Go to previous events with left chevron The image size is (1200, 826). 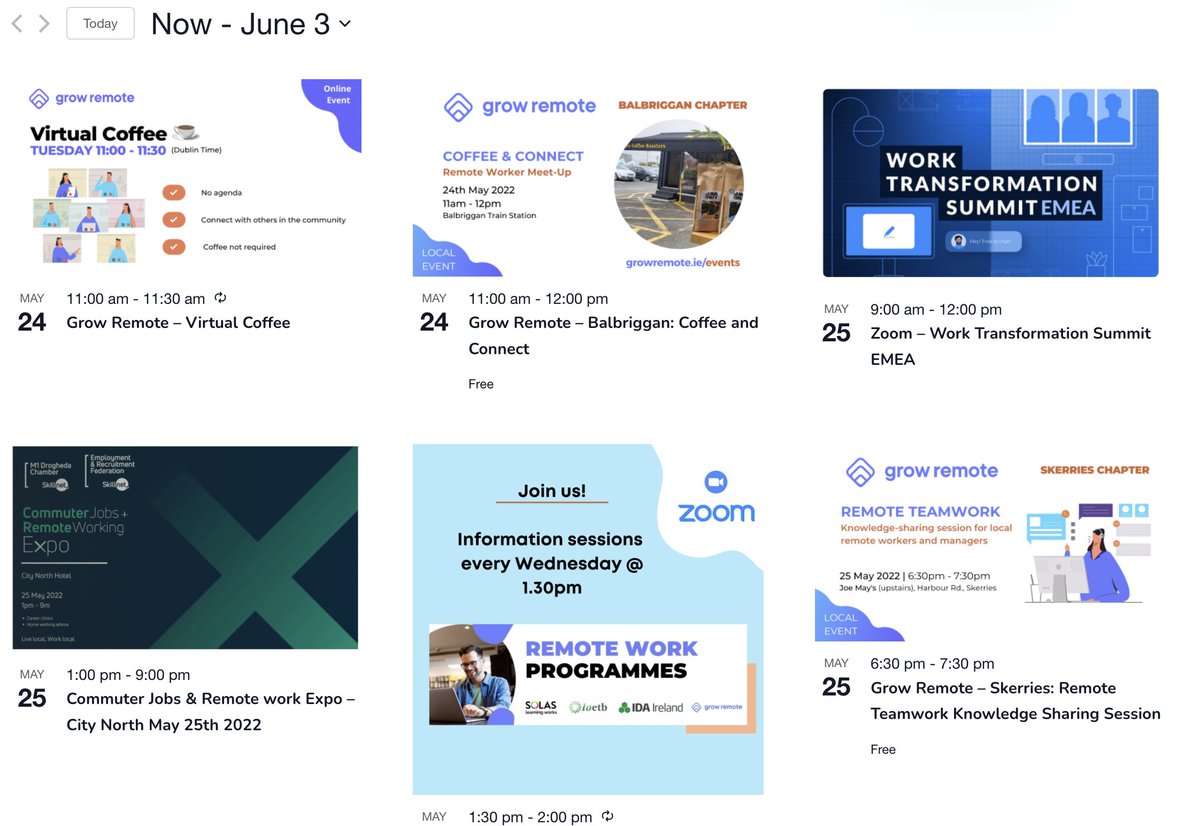pos(17,23)
